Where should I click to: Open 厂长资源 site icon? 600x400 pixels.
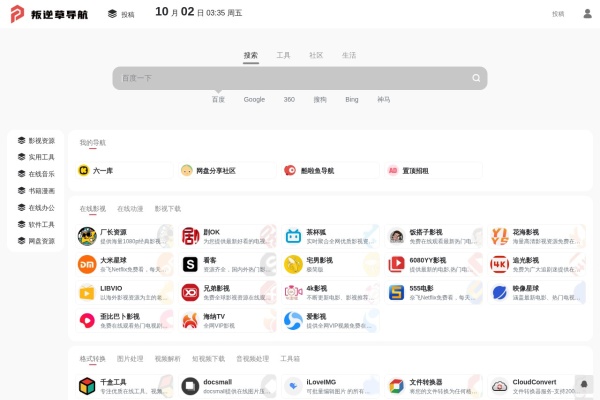coord(87,236)
